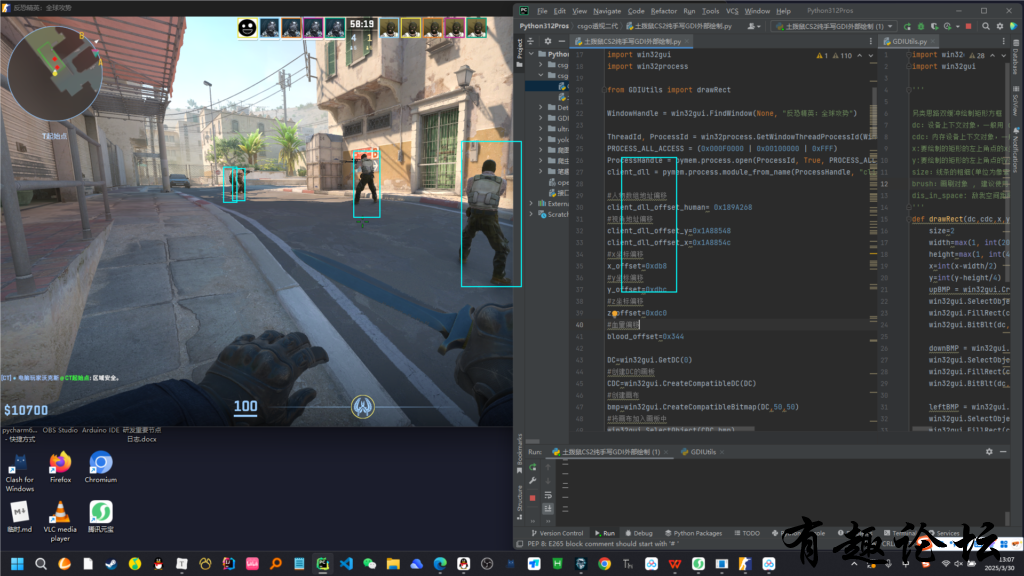Click the Run panel settings gear
Viewport: 1024px width, 576px height.
coord(989,451)
